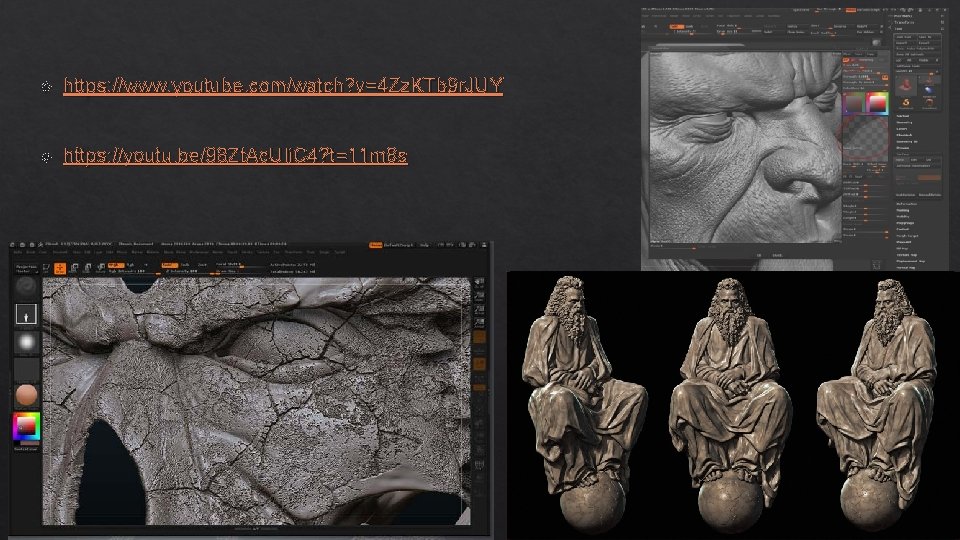This screenshot has height=540, width=960.
Task: Open the brush thumbnail in left ZBrush shelf
Action: 26,288
